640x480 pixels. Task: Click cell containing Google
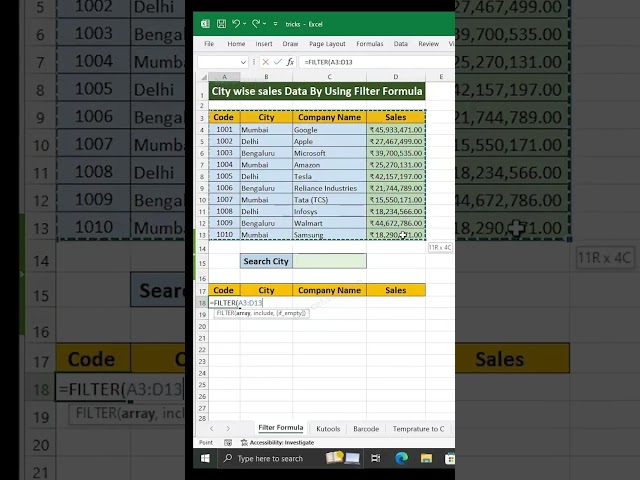tap(329, 130)
